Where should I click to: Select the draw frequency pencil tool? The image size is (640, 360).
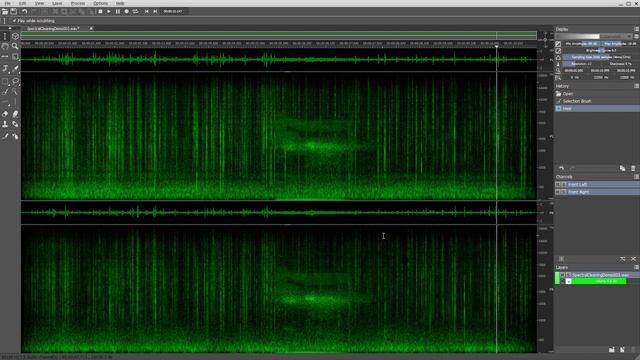(x=5, y=136)
